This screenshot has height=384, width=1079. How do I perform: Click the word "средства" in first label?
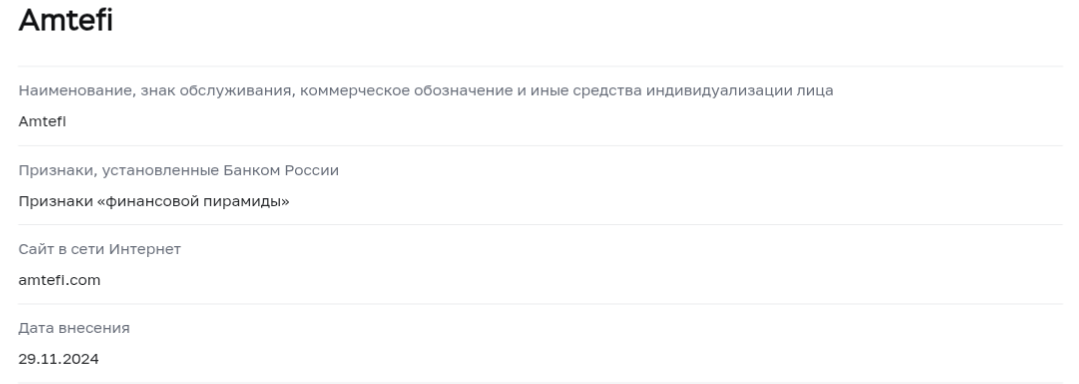tap(605, 91)
